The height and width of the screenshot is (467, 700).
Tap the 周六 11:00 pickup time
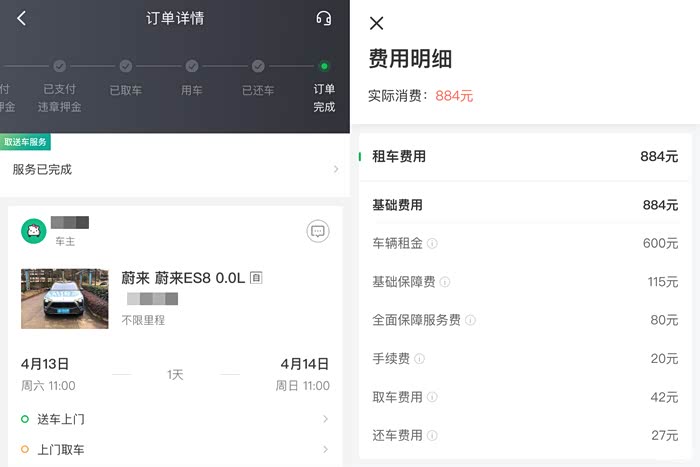point(48,385)
